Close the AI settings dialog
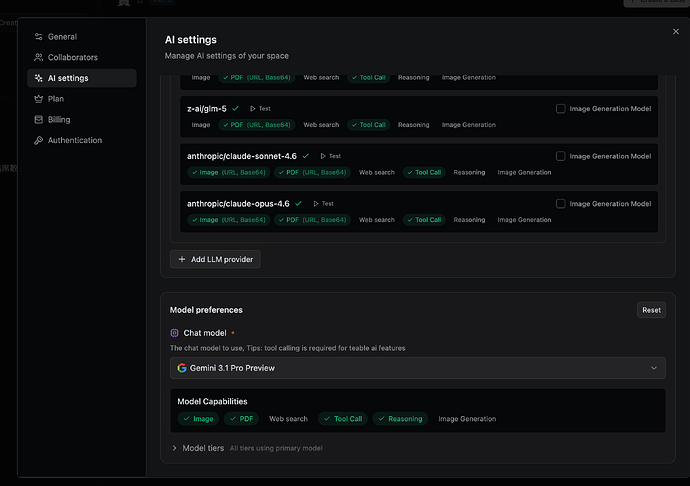 [x=676, y=32]
